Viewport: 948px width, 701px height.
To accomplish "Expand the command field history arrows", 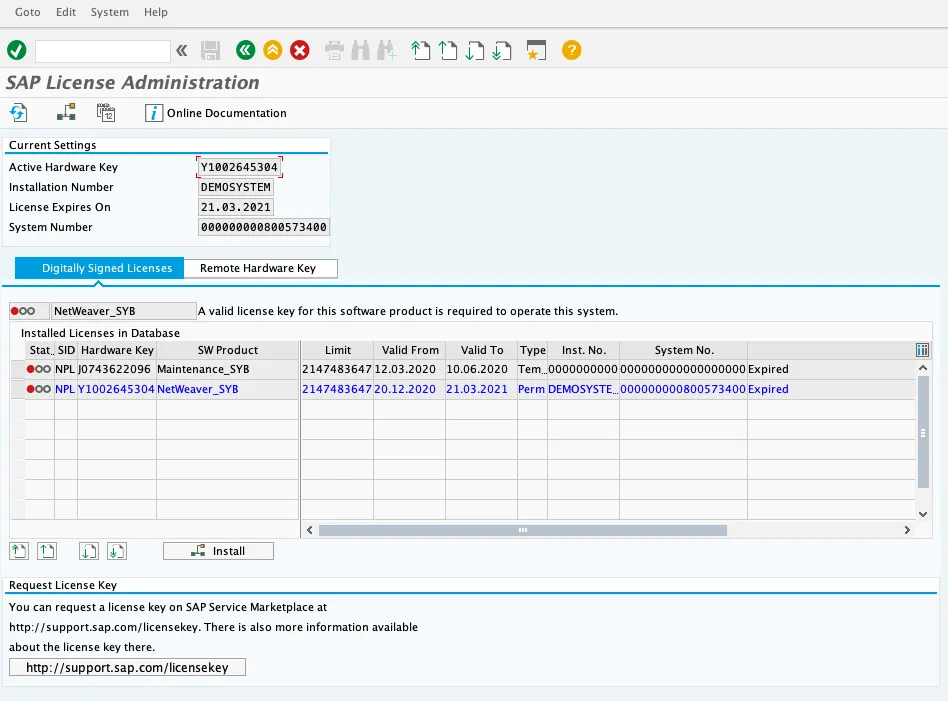I will [181, 50].
